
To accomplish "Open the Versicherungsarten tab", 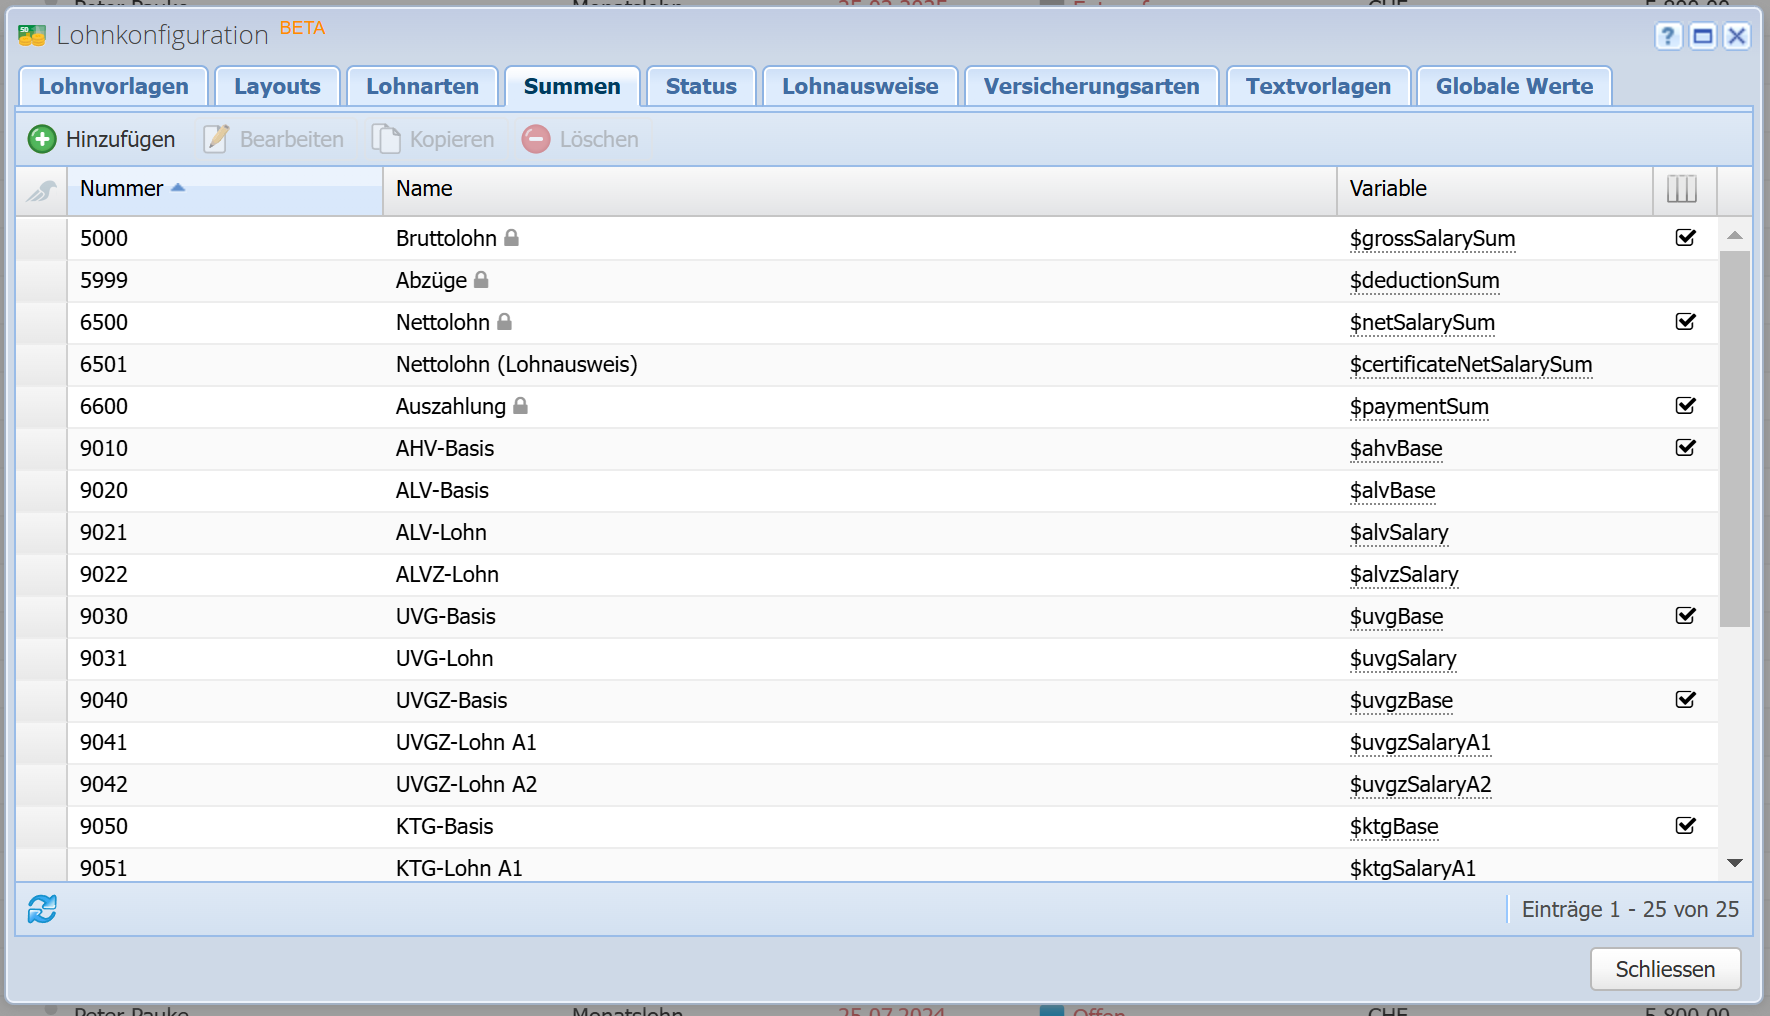I will coord(1091,87).
